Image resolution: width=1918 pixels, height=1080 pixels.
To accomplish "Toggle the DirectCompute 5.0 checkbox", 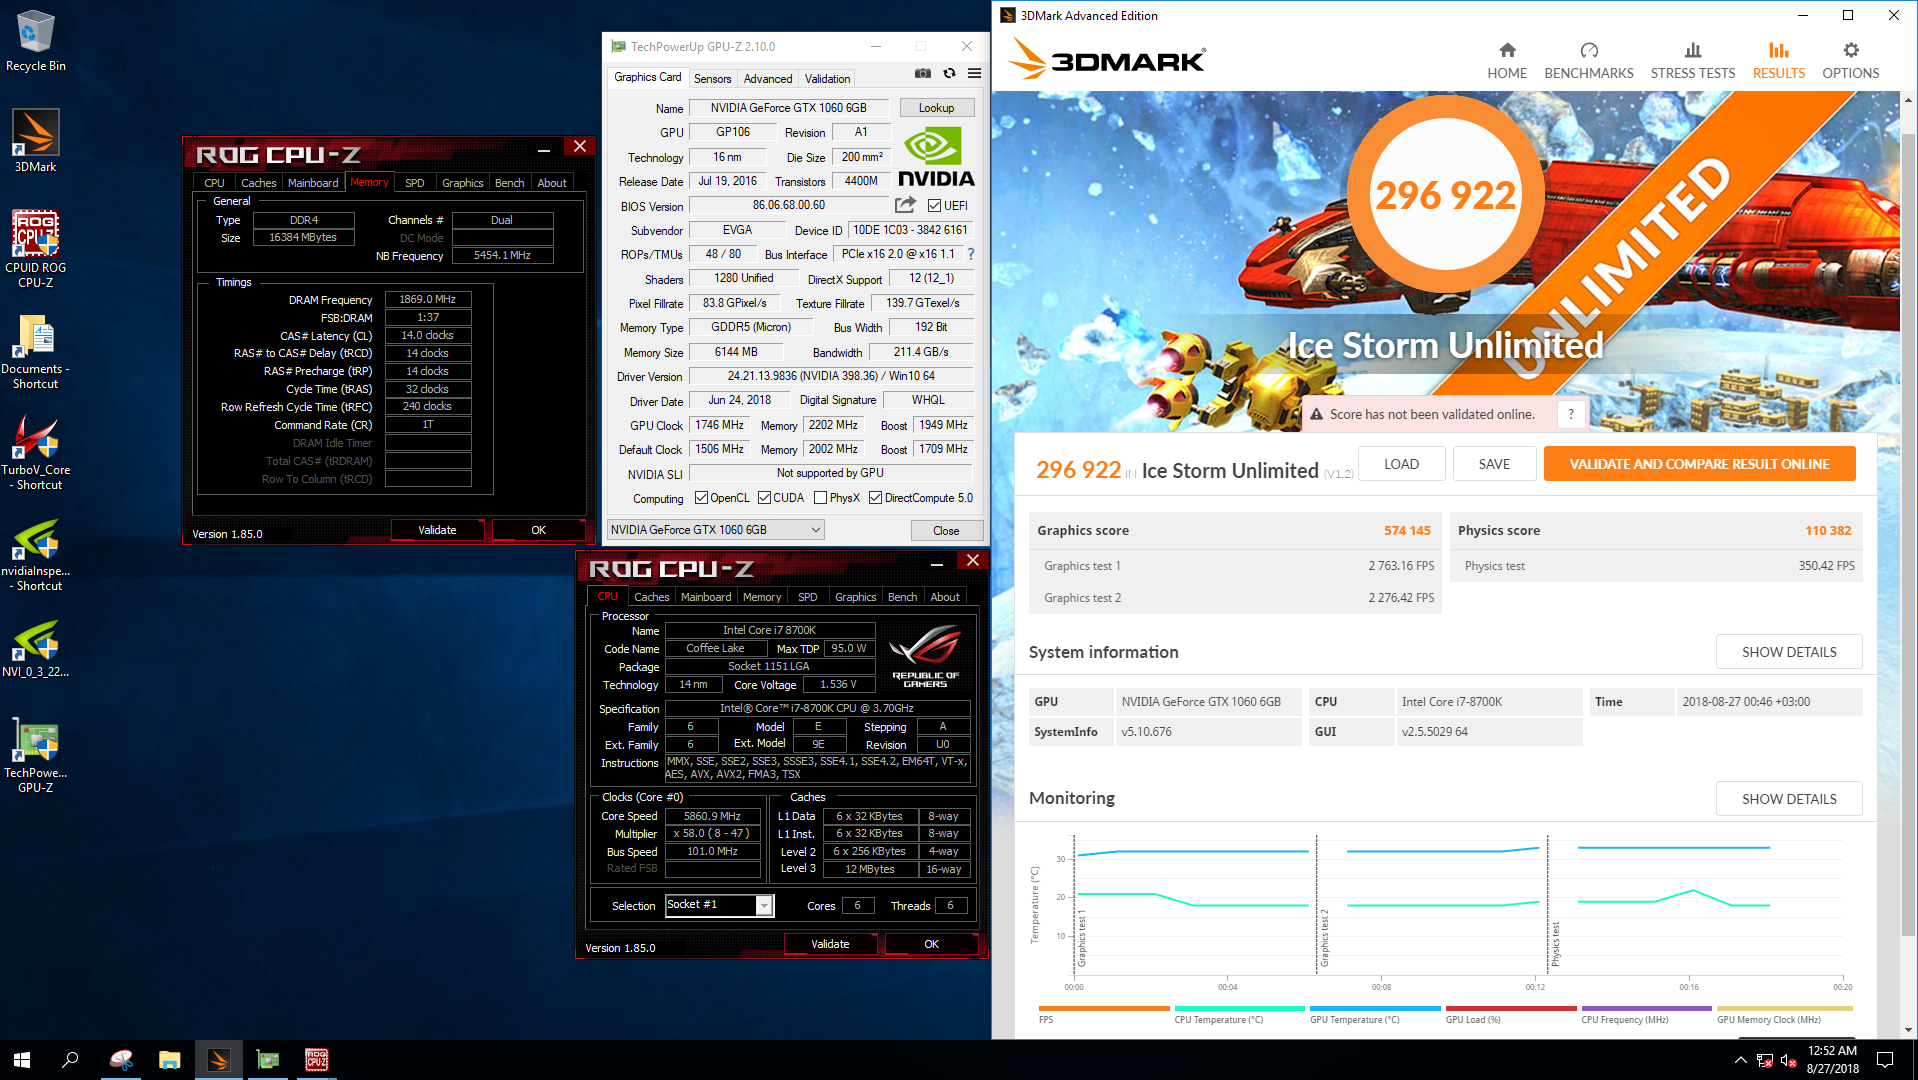I will pos(875,498).
